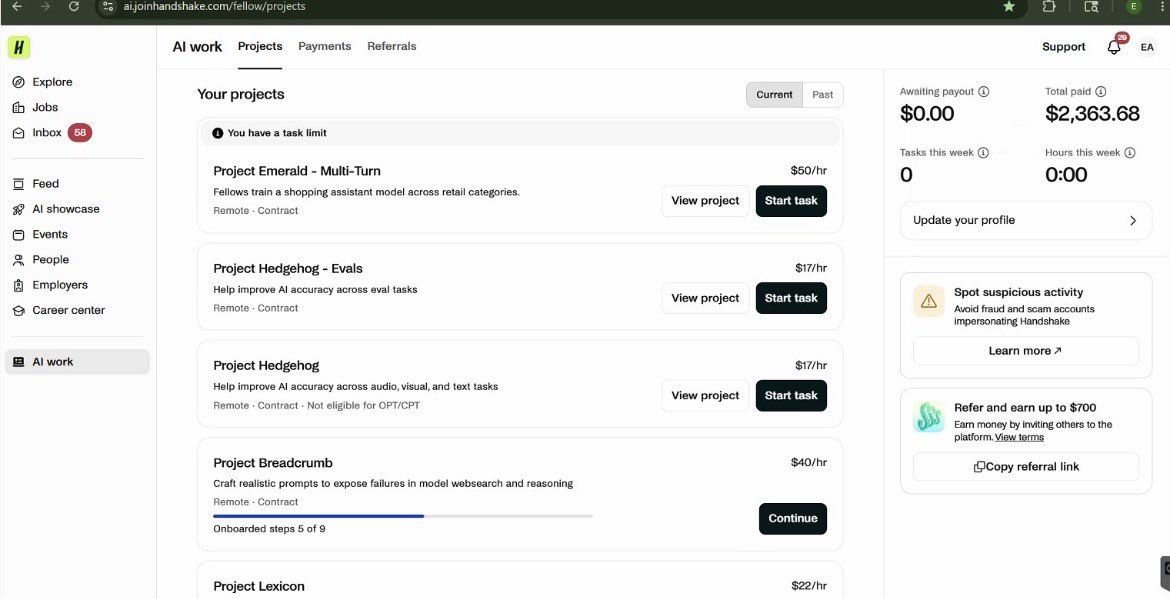Reload the page in browser

73,6
